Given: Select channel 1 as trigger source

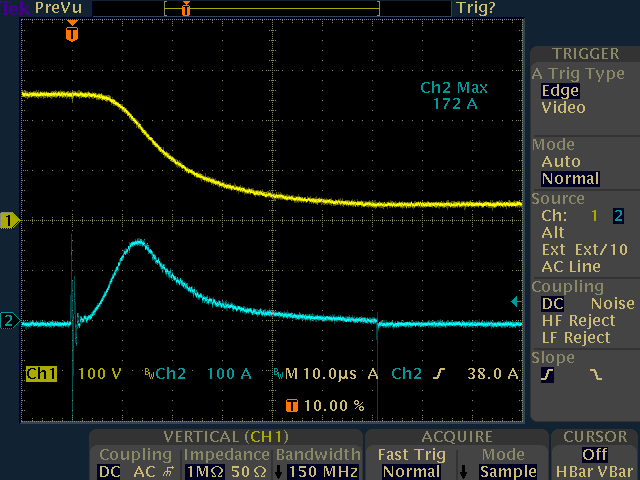Looking at the screenshot, I should [594, 215].
